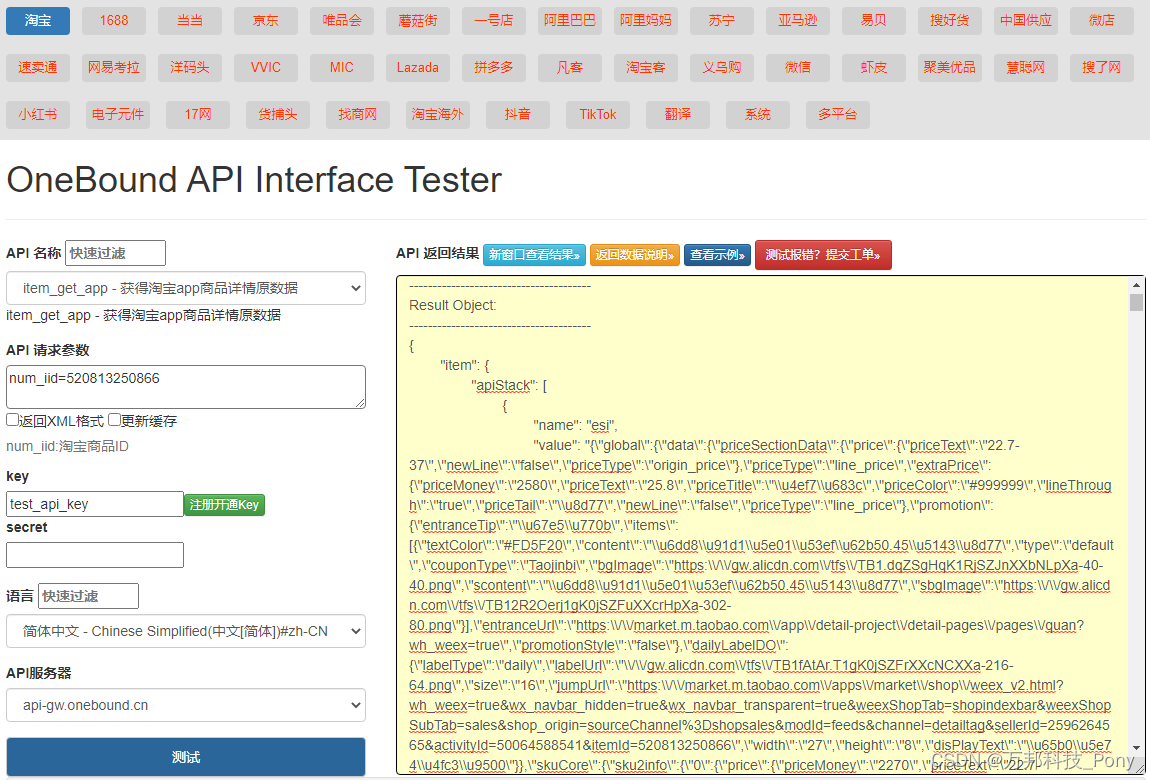Screen dimensions: 1150x780
Task: Select the 淘宝海外 tab
Action: tap(438, 114)
